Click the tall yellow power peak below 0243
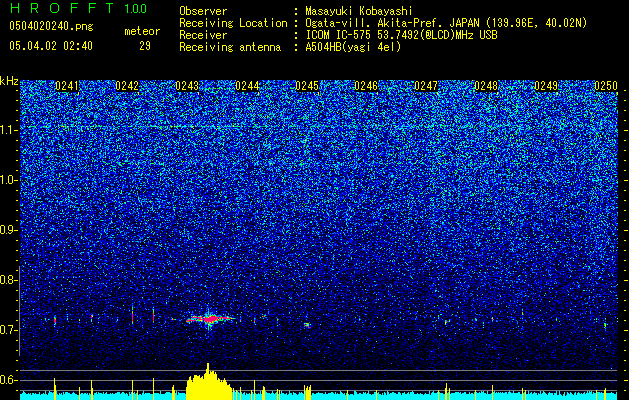Viewport: 629px width, 400px height. 208,381
